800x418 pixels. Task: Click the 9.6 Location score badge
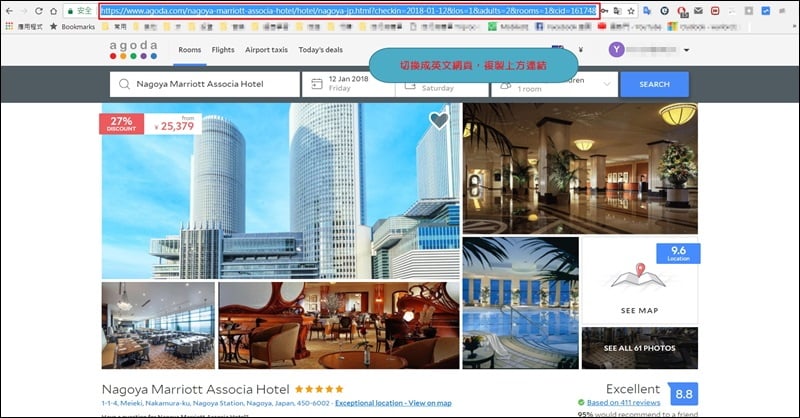pyautogui.click(x=679, y=253)
